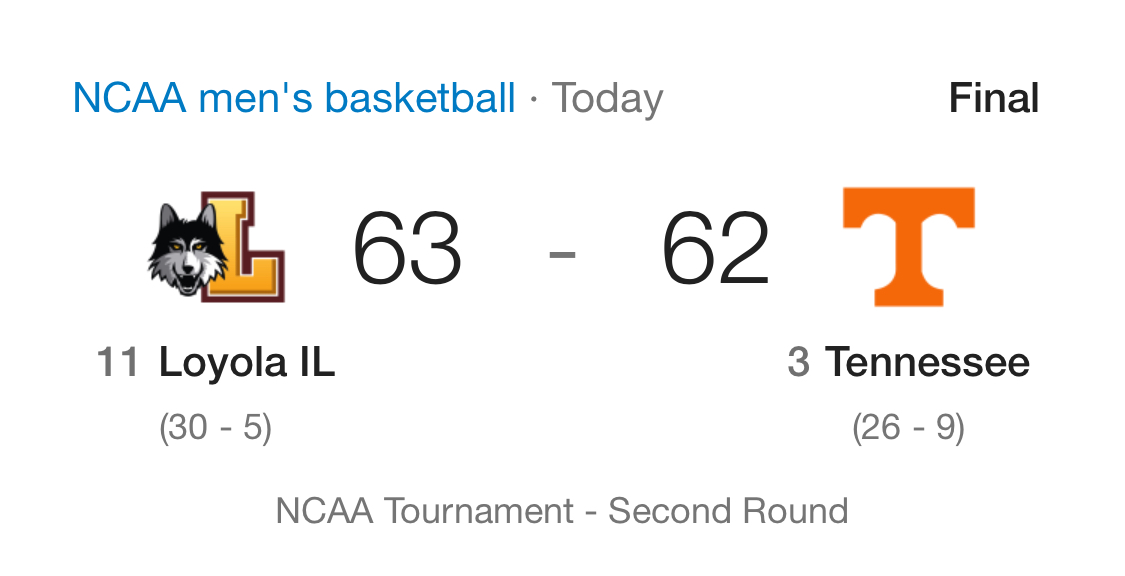Screen dimensions: 1125x576
Task: Click the Today date label
Action: point(607,99)
